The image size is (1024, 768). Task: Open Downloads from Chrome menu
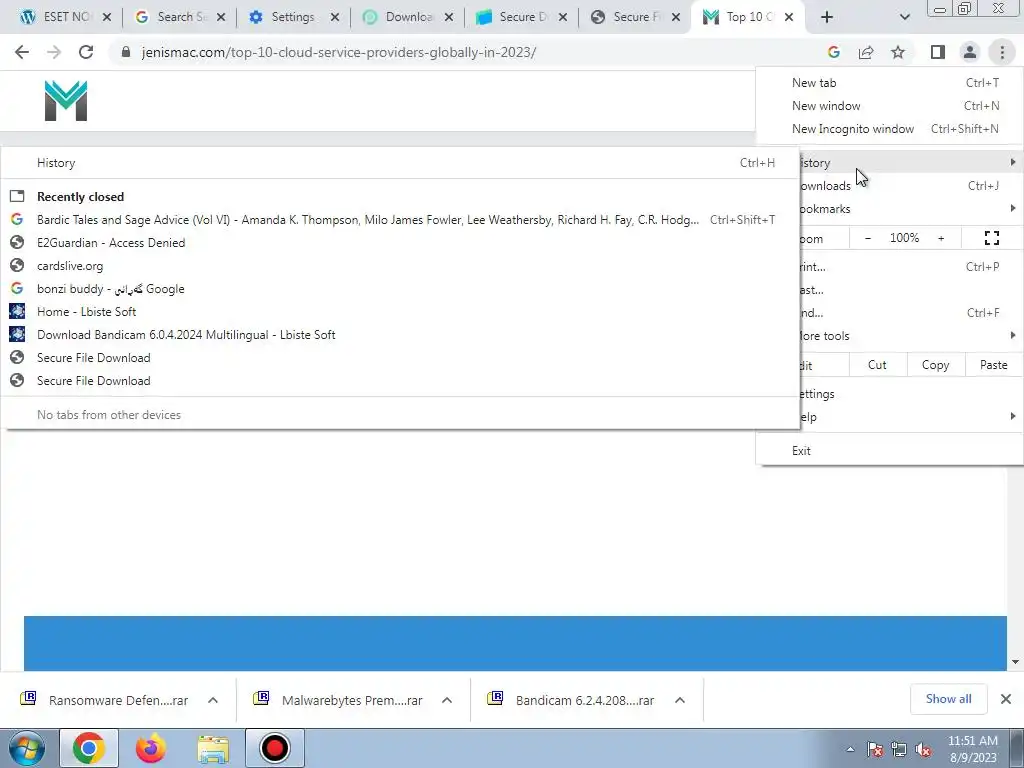coord(911,186)
